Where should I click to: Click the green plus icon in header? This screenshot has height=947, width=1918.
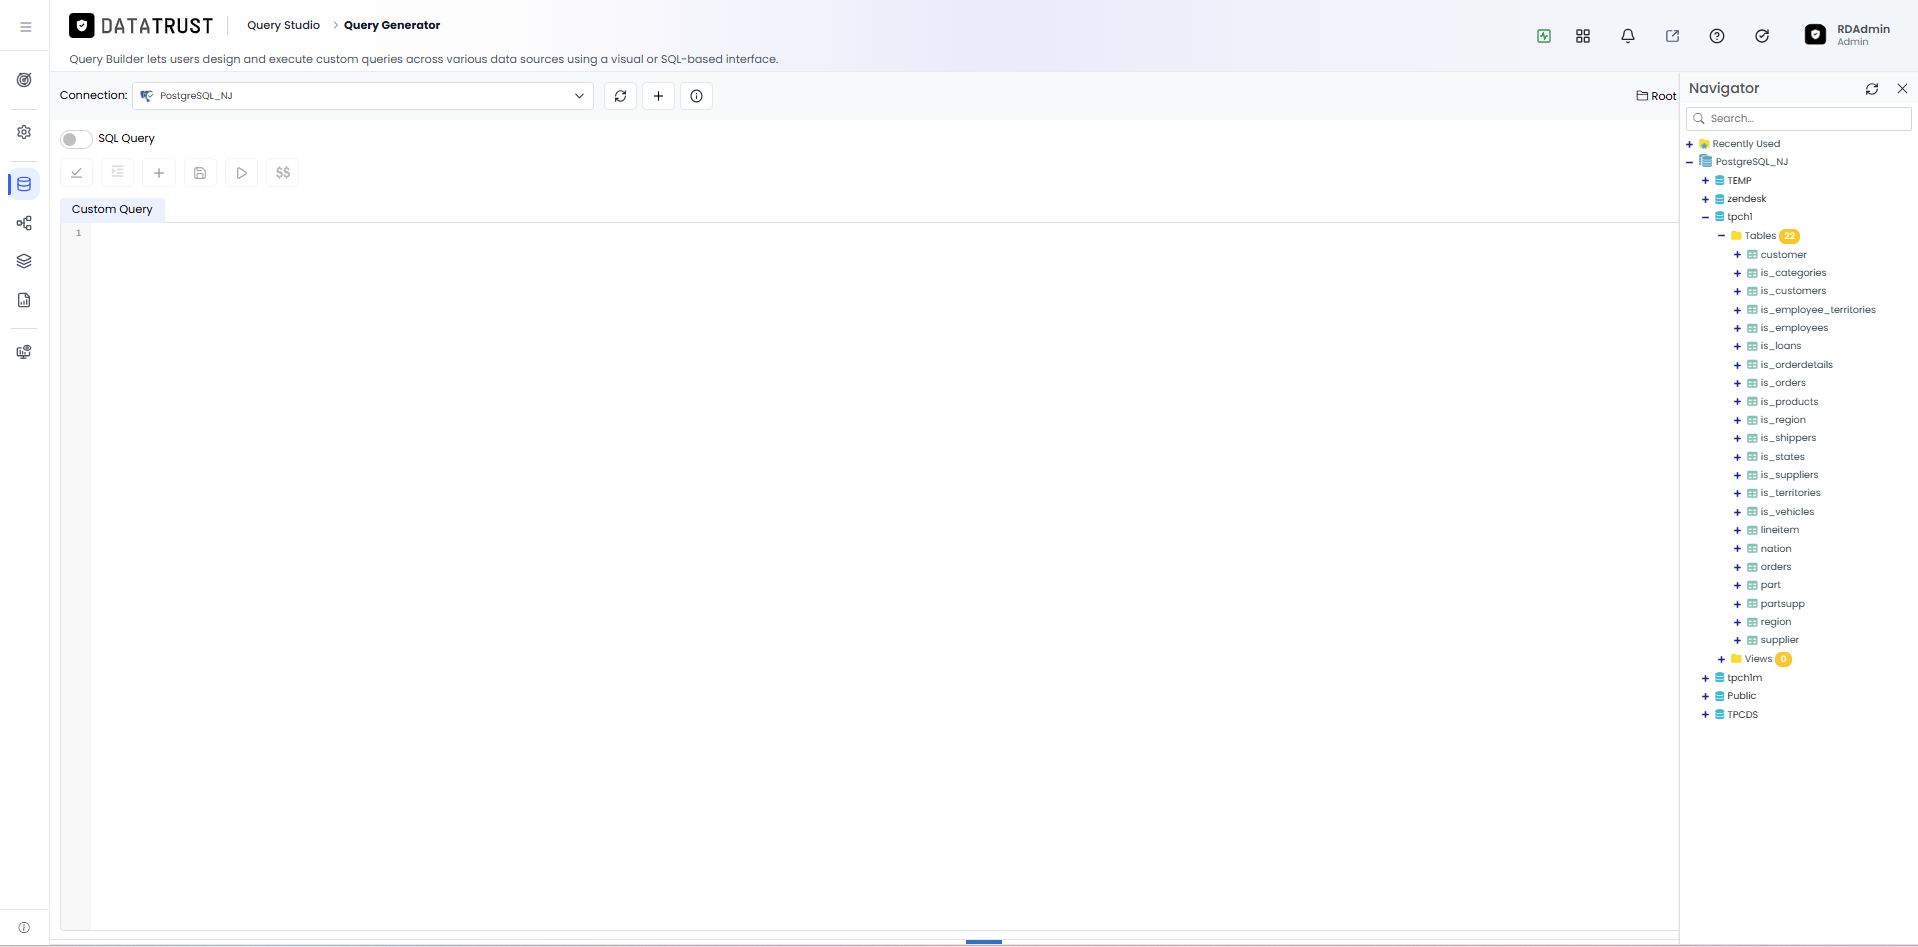coord(1544,36)
